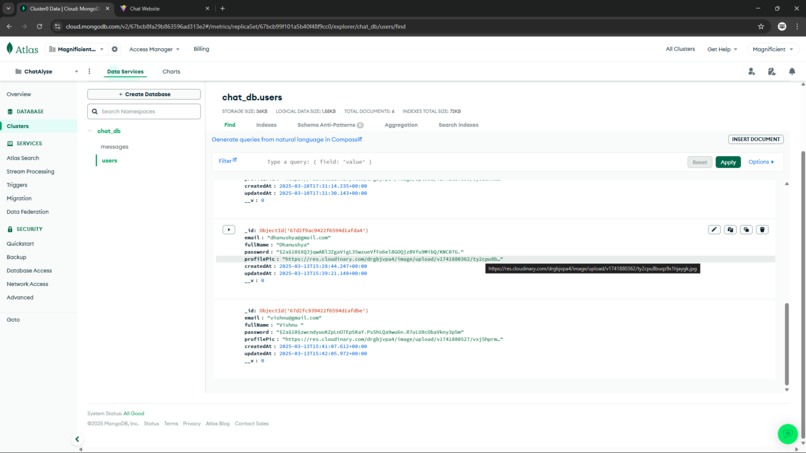Click the INSERT DOCUMENT button
The height and width of the screenshot is (453, 806).
pos(756,139)
